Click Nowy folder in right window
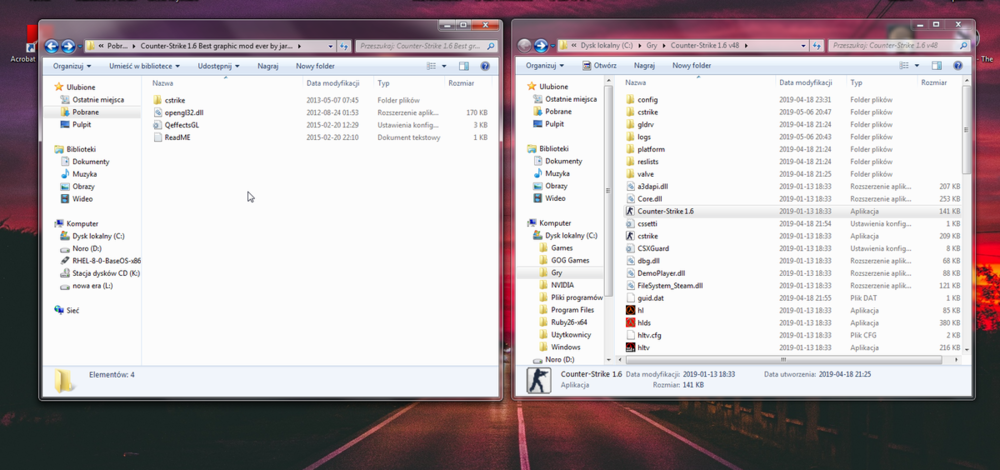Viewport: 1000px width, 470px height. pyautogui.click(x=691, y=66)
